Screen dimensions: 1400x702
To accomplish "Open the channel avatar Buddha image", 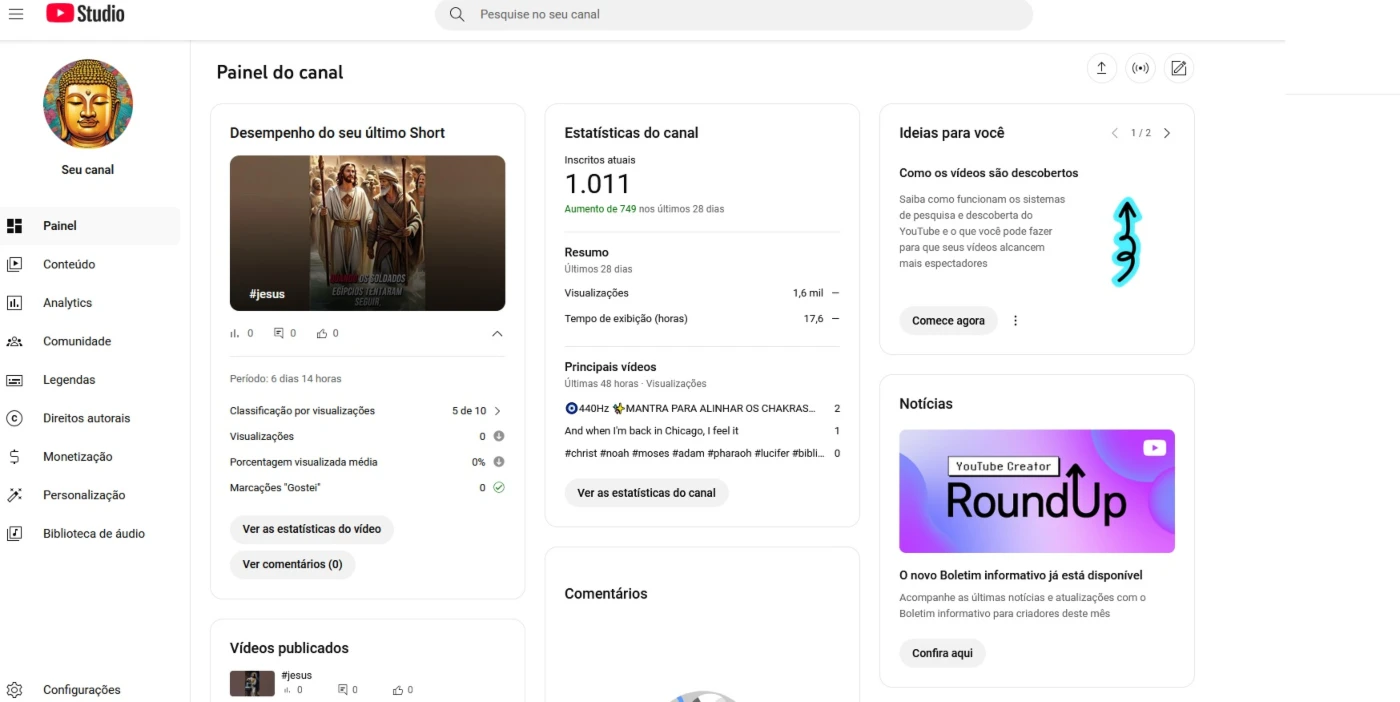I will [88, 104].
